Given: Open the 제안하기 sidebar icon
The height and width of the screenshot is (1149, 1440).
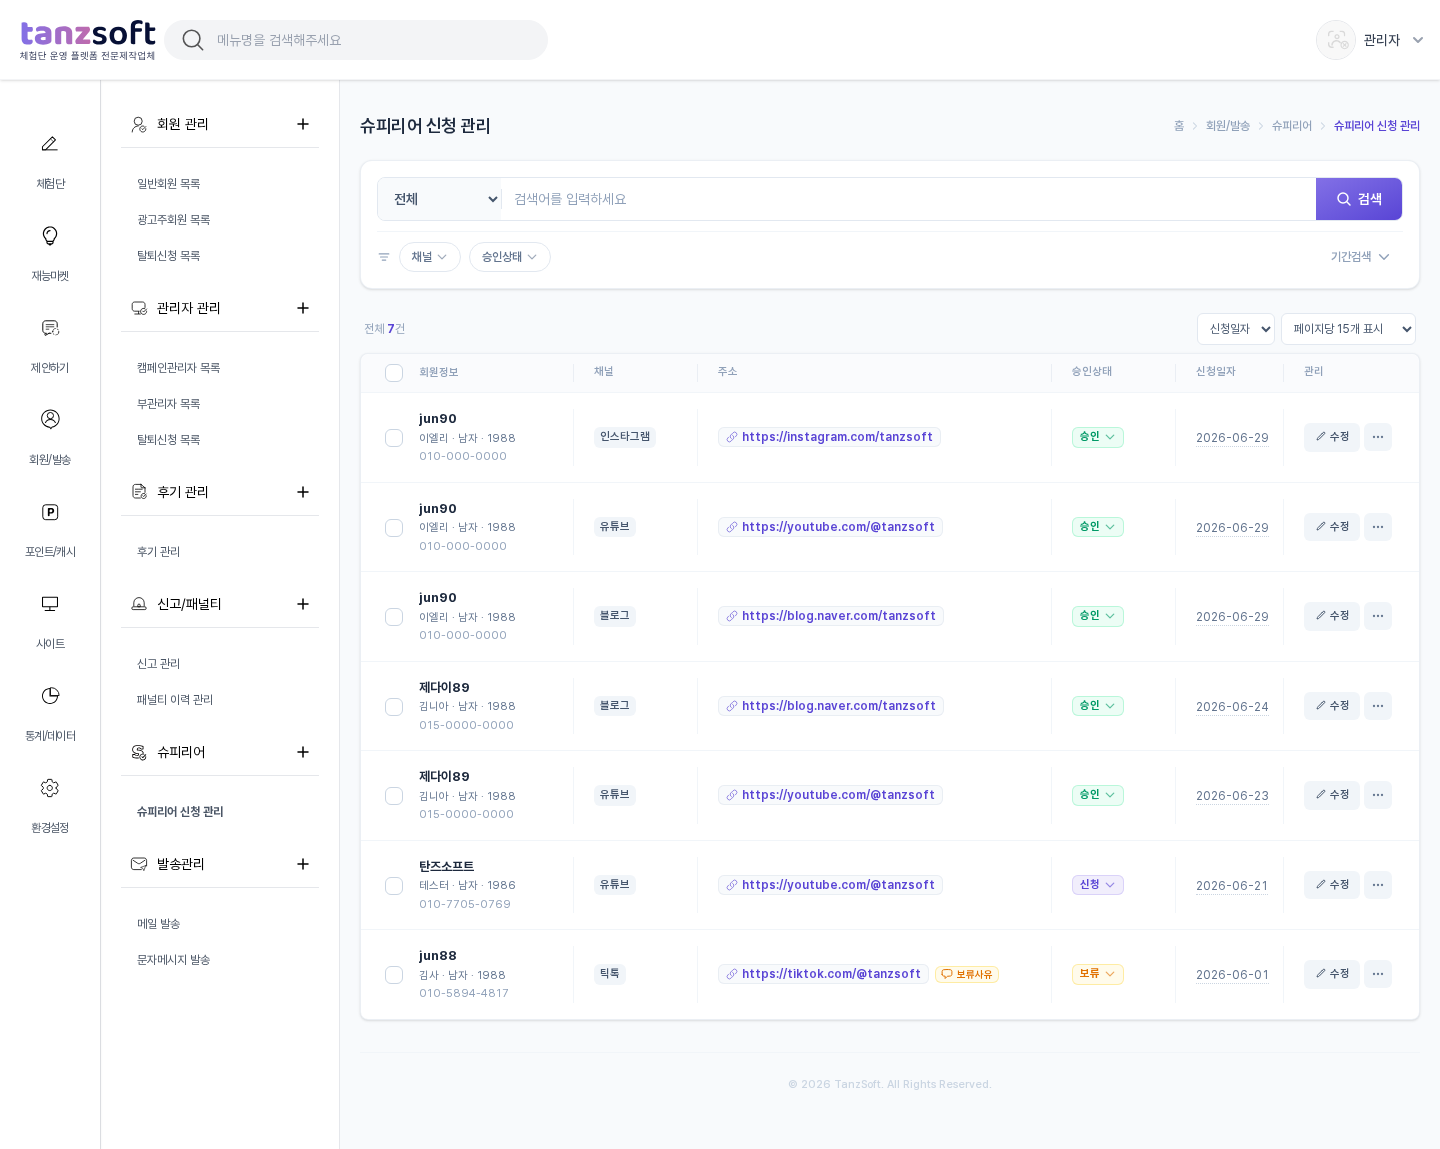Looking at the screenshot, I should click(50, 328).
